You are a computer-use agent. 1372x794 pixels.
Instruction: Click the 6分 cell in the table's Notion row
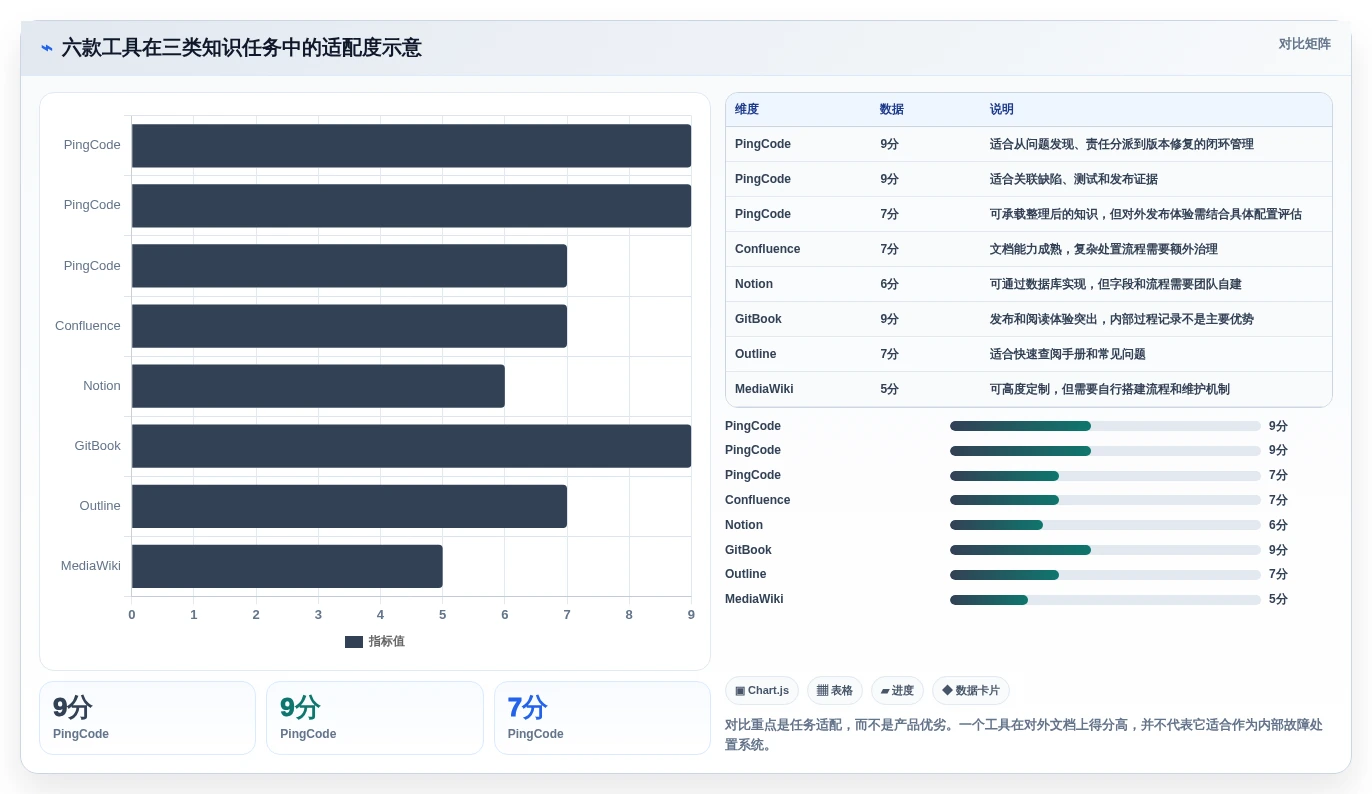pos(890,284)
